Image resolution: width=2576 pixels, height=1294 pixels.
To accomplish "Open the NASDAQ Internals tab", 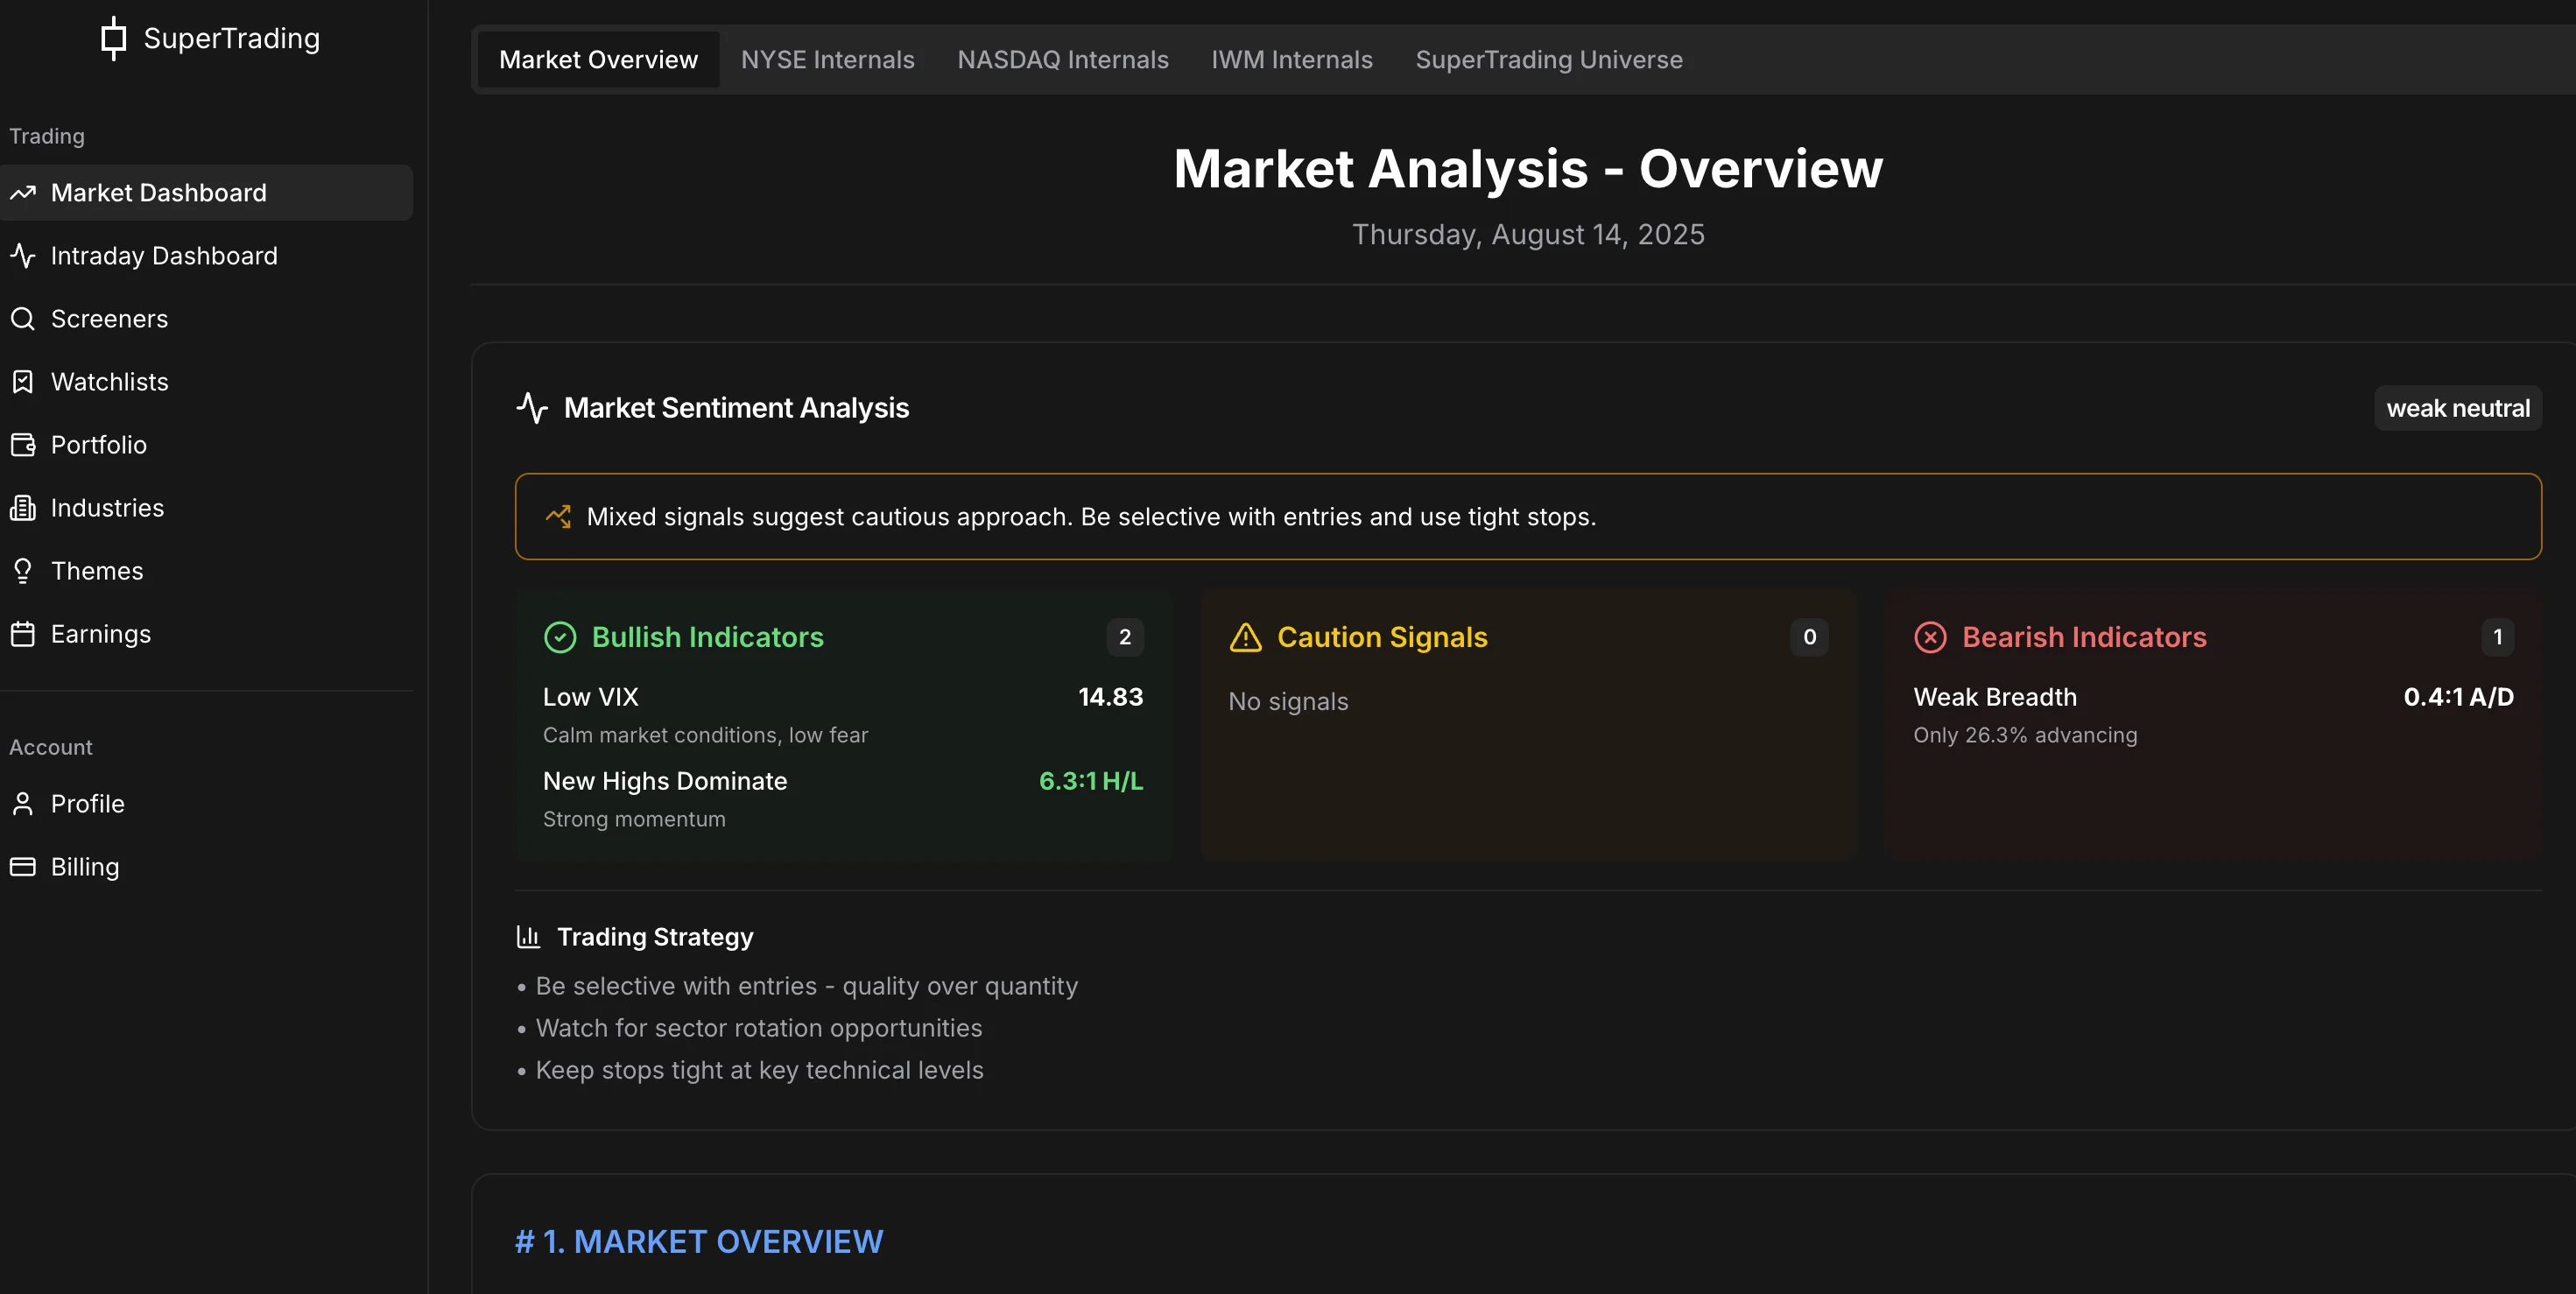I will pyautogui.click(x=1062, y=60).
